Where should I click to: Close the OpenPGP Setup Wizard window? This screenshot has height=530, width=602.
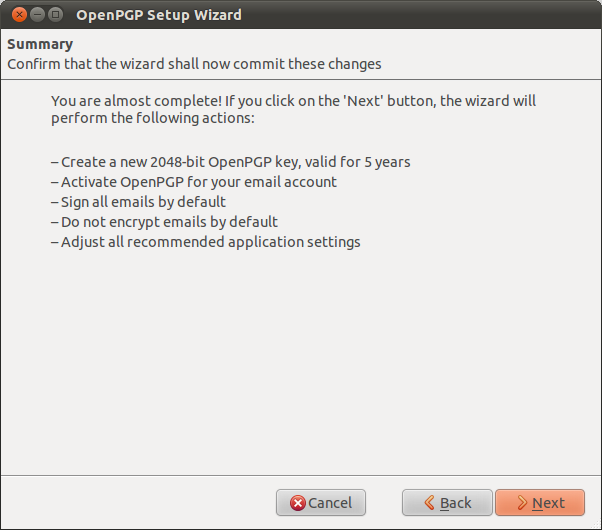pyautogui.click(x=18, y=15)
